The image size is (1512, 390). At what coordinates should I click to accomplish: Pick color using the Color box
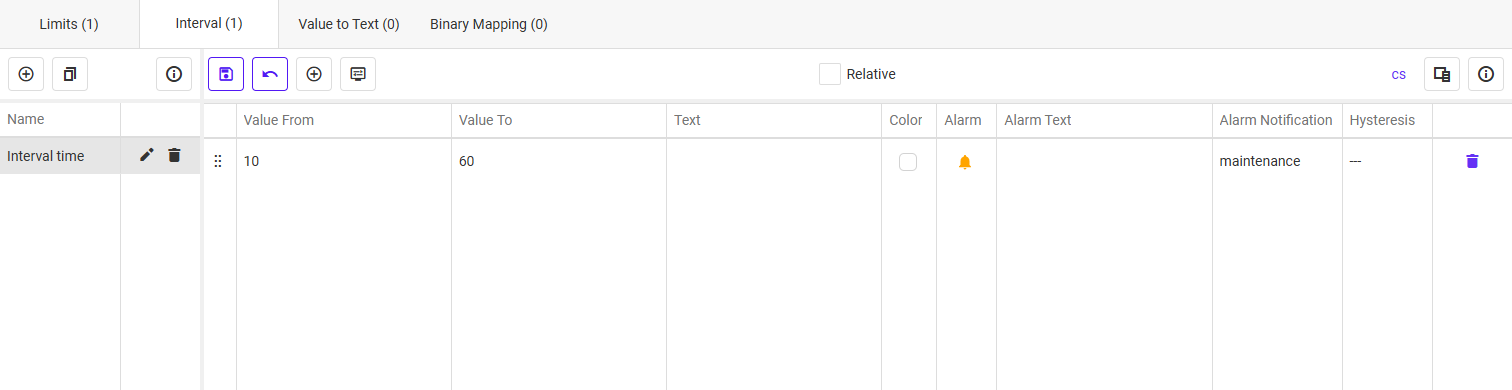pyautogui.click(x=908, y=162)
